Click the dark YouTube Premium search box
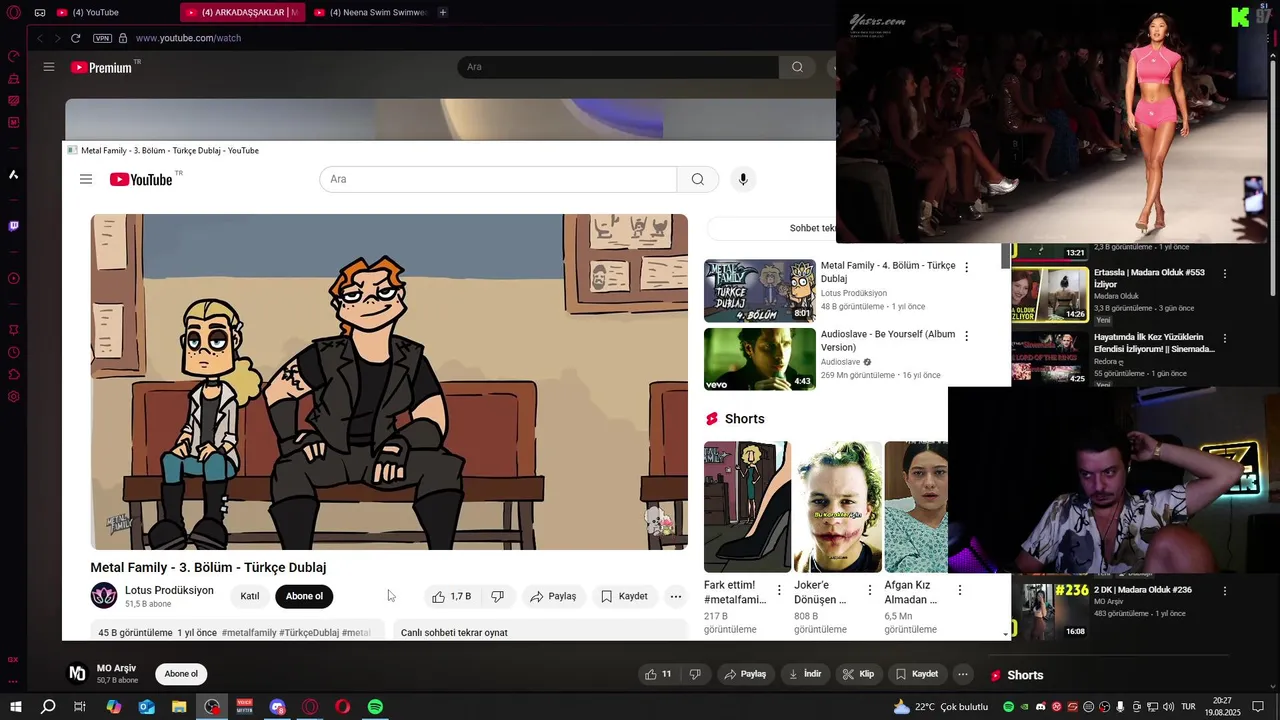This screenshot has width=1280, height=720. [618, 67]
